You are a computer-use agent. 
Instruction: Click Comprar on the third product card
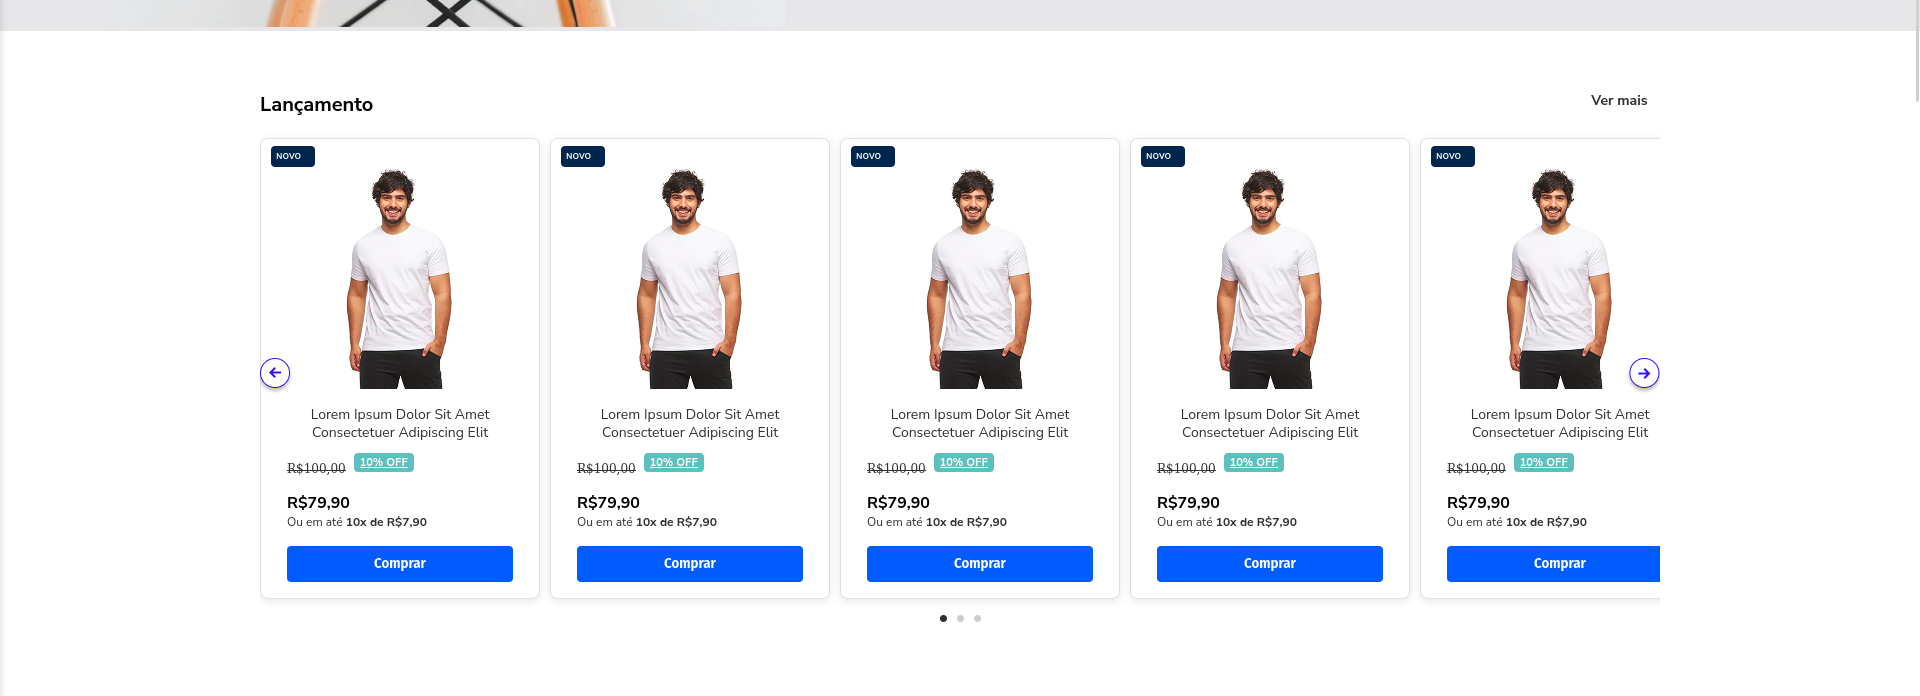[x=980, y=564]
